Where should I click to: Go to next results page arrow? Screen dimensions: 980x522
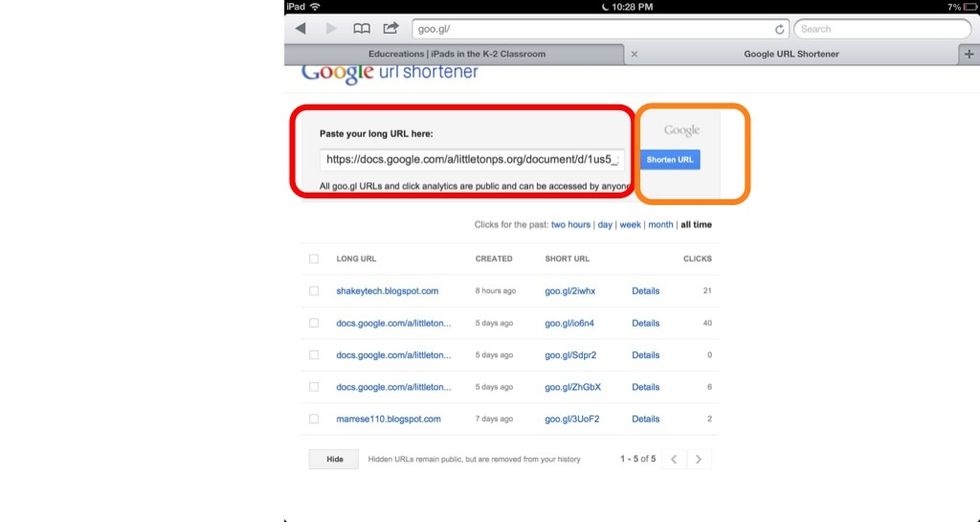(698, 459)
